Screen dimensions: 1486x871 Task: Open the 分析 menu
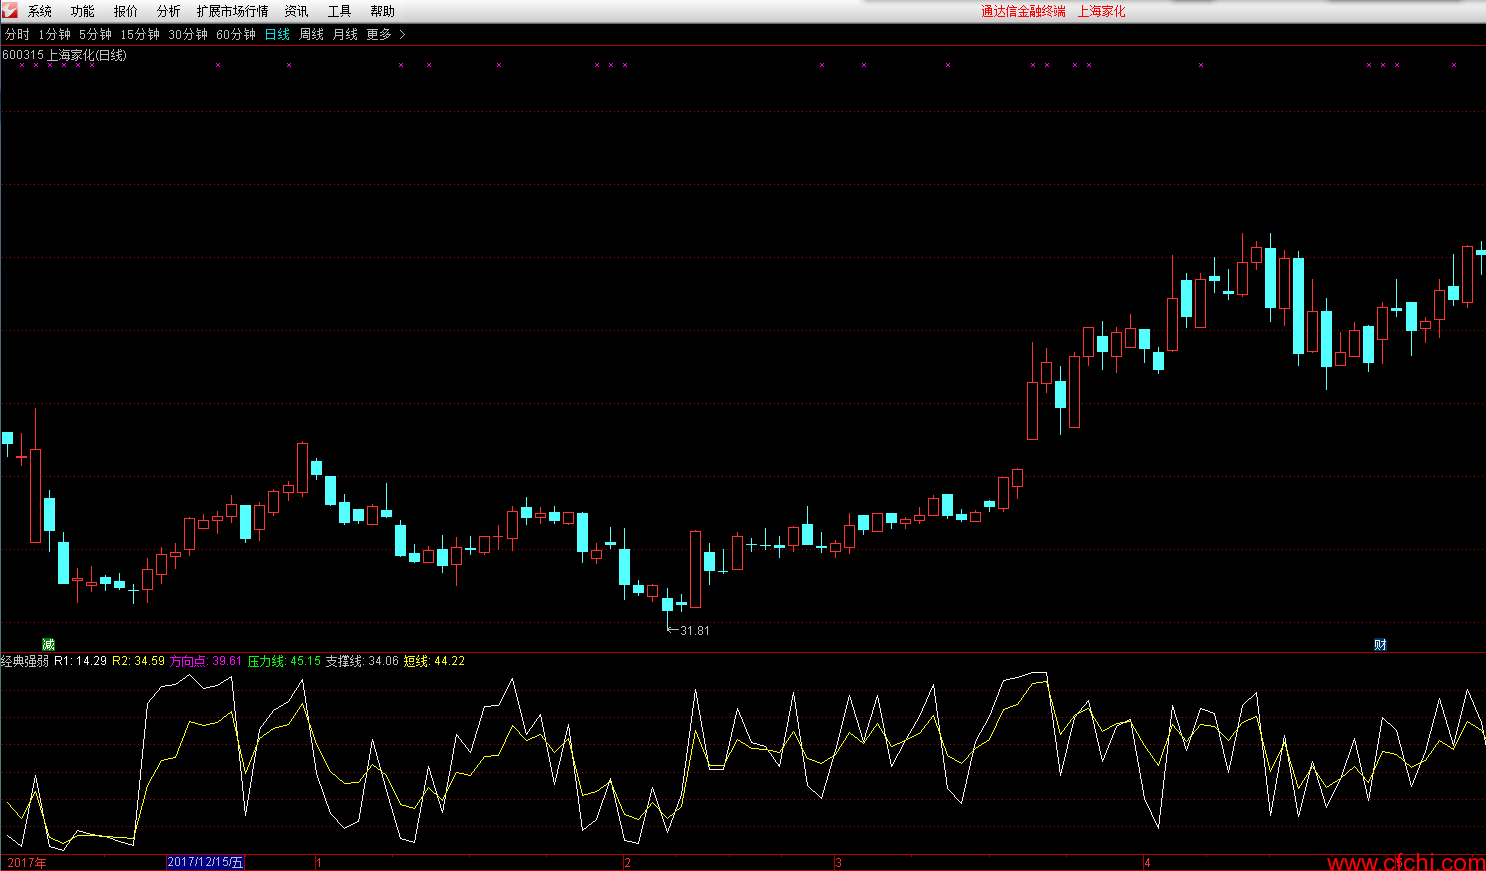tap(169, 11)
